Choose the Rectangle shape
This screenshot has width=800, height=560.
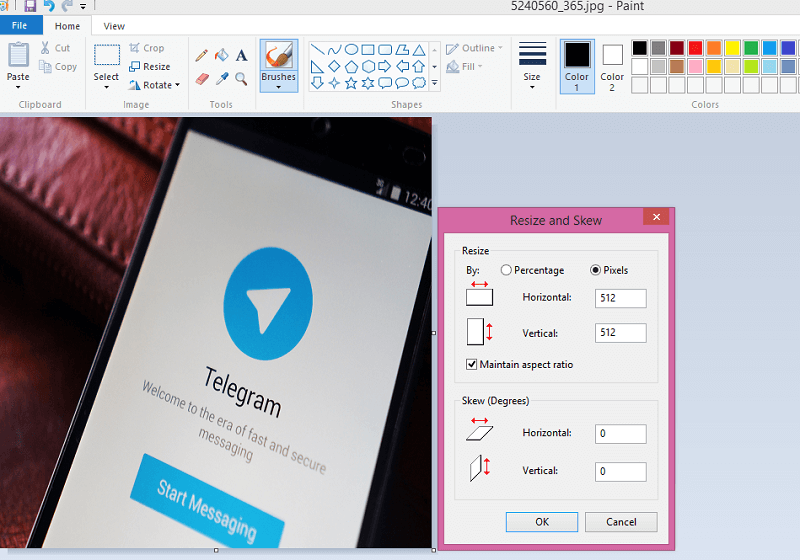point(368,49)
